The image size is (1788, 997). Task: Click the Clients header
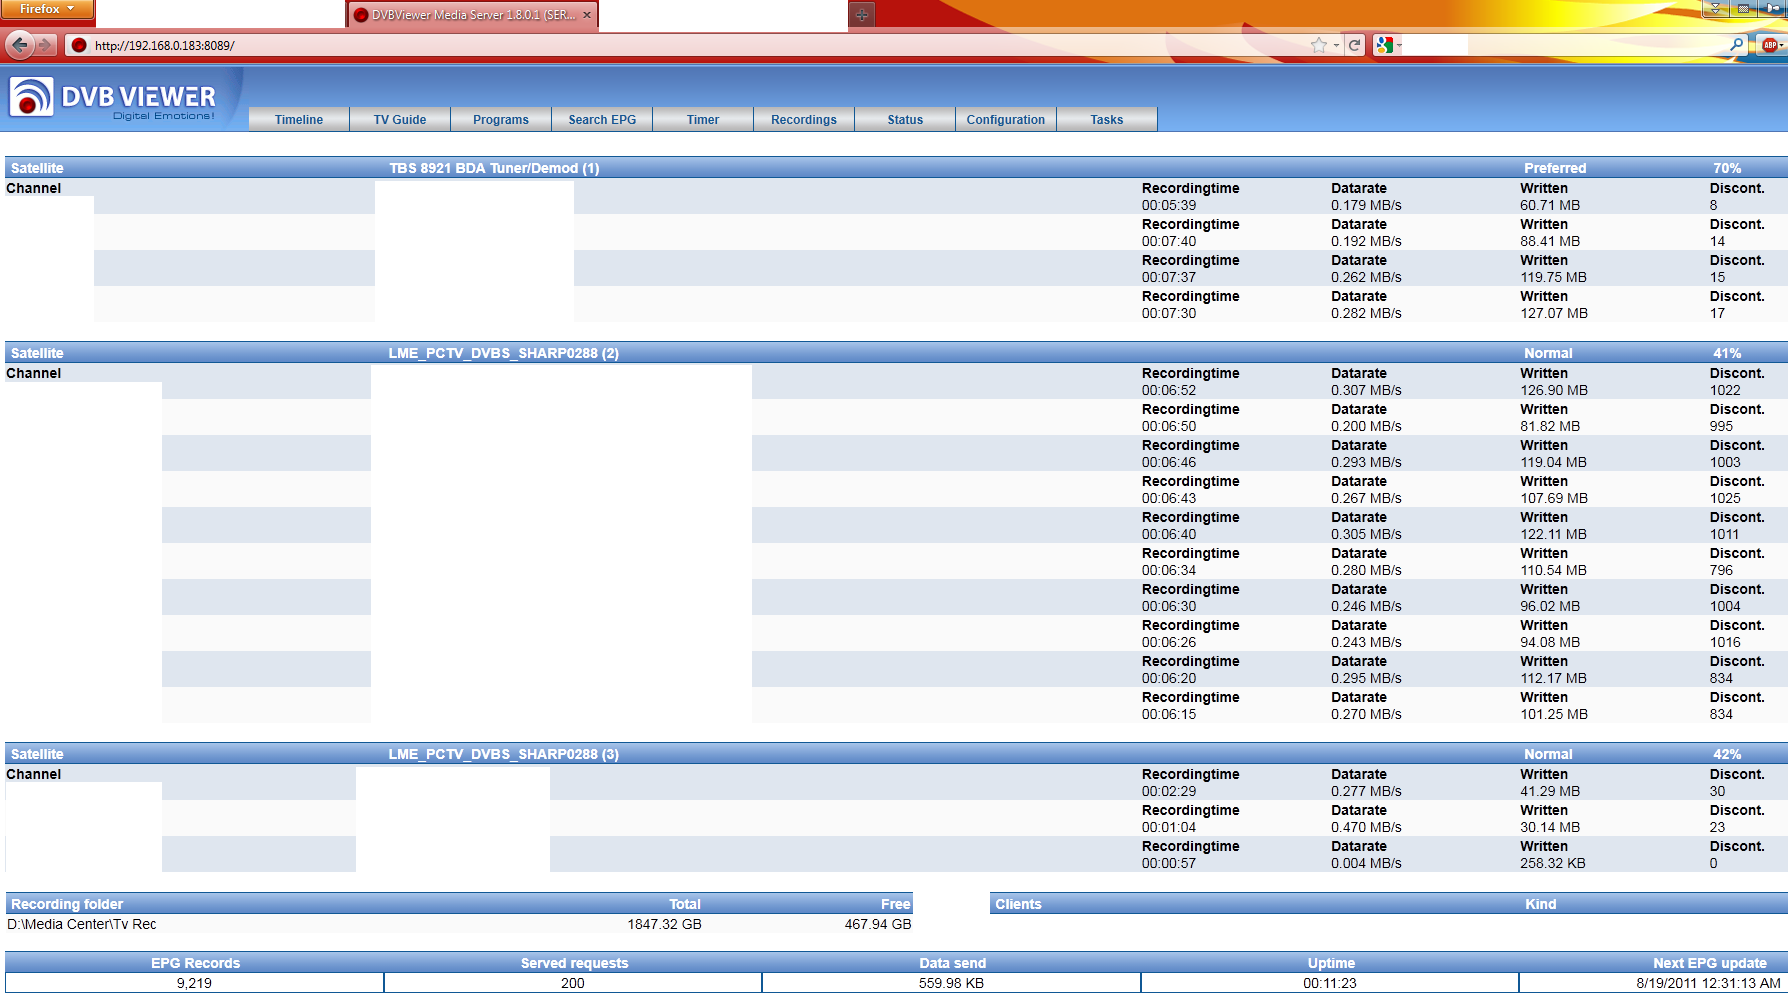point(1018,904)
